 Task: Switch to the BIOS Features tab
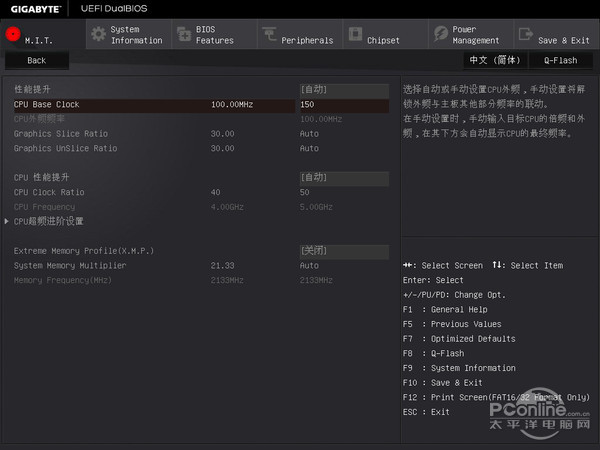(215, 34)
